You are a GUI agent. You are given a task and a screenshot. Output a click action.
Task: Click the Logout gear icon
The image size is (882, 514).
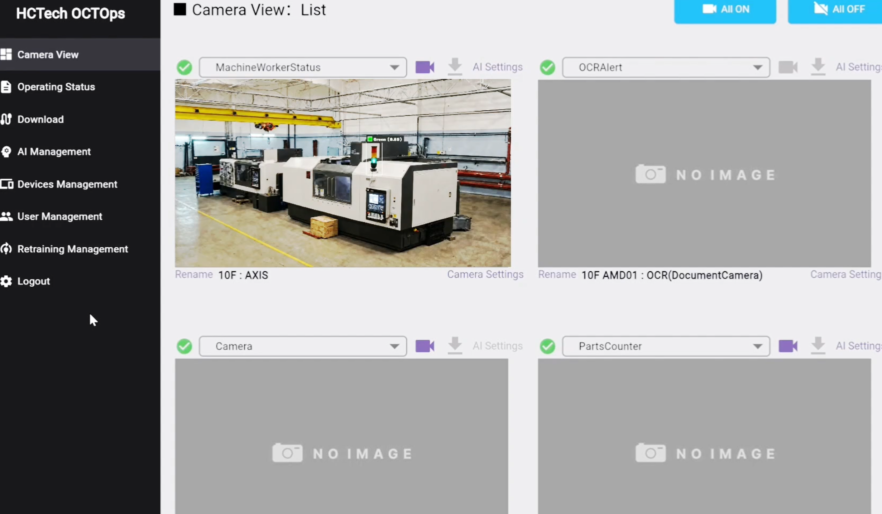[x=6, y=281]
